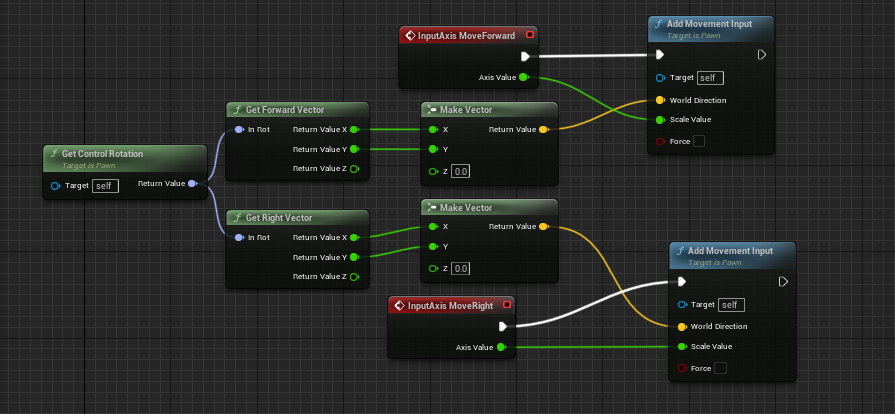Click exec output pin on upper Add Movement Input
The width and height of the screenshot is (895, 414).
pos(761,55)
